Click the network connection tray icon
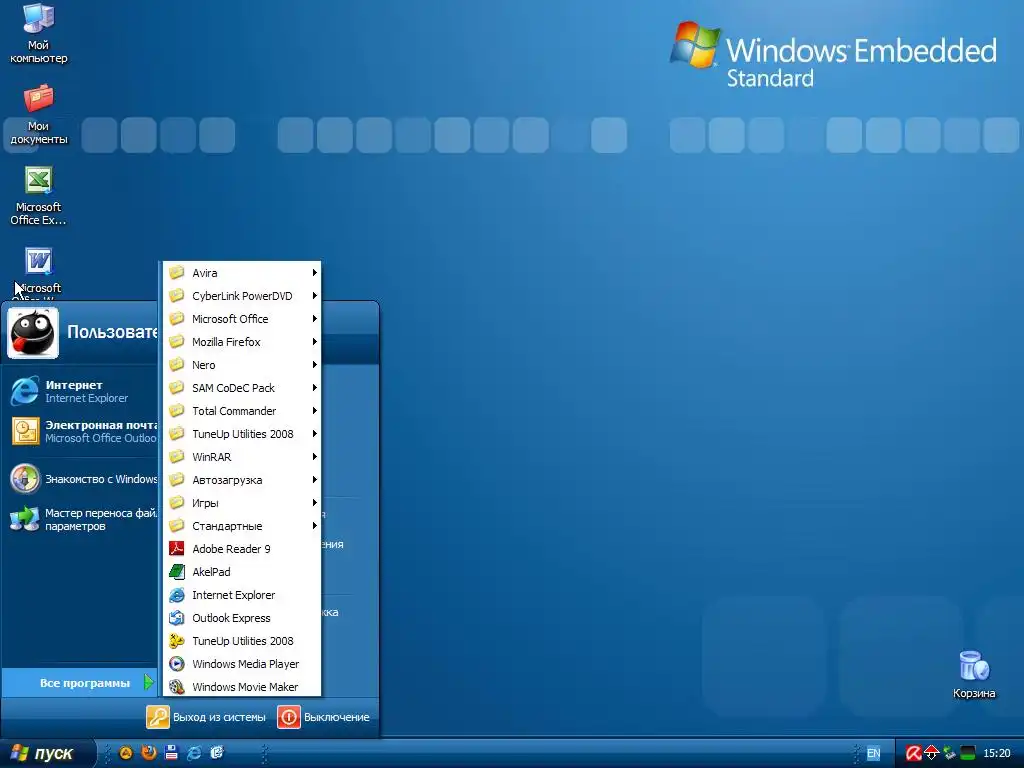This screenshot has width=1024, height=768. click(x=950, y=753)
